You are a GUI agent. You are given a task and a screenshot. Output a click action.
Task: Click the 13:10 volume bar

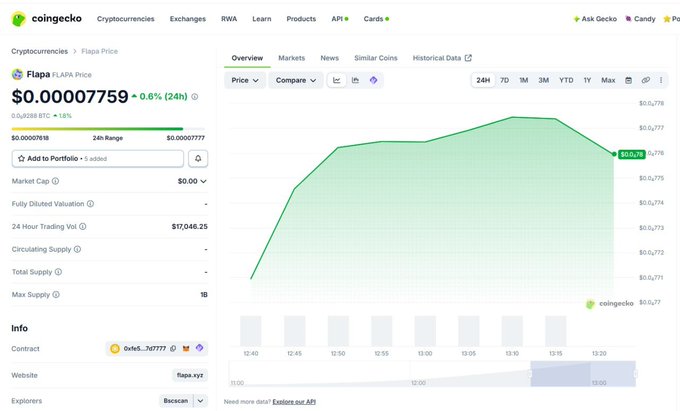coord(512,331)
